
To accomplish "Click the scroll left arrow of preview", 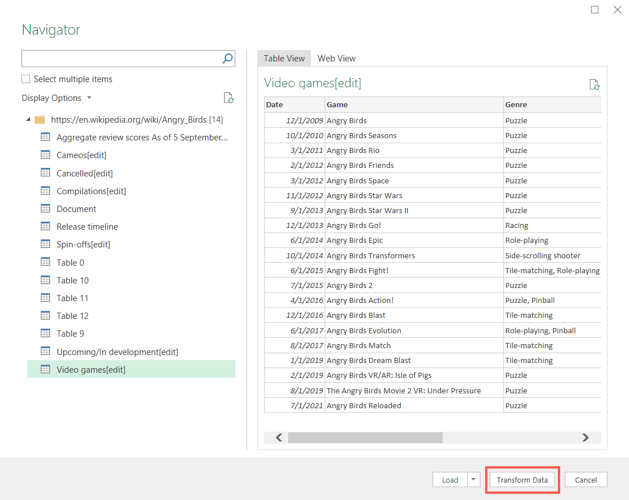I will click(x=279, y=437).
